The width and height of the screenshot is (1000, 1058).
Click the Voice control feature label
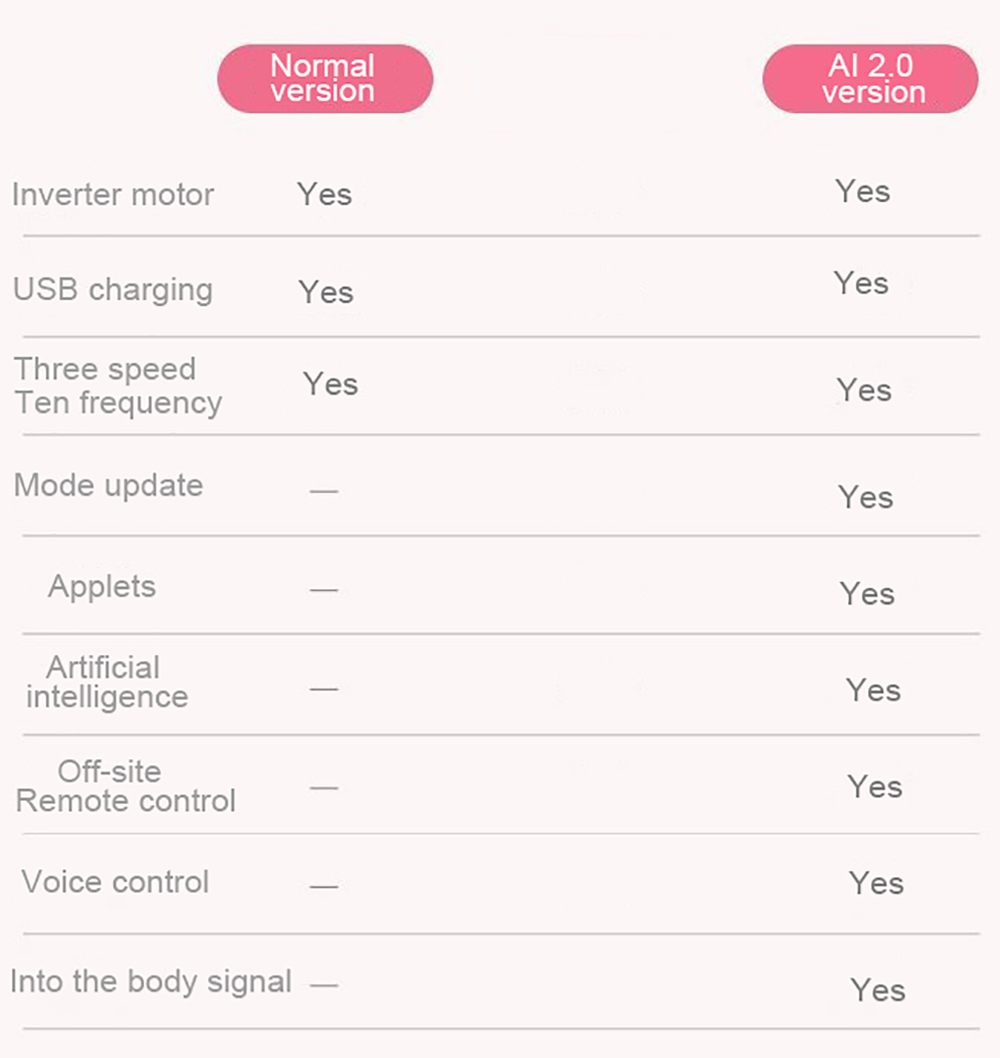coord(115,882)
